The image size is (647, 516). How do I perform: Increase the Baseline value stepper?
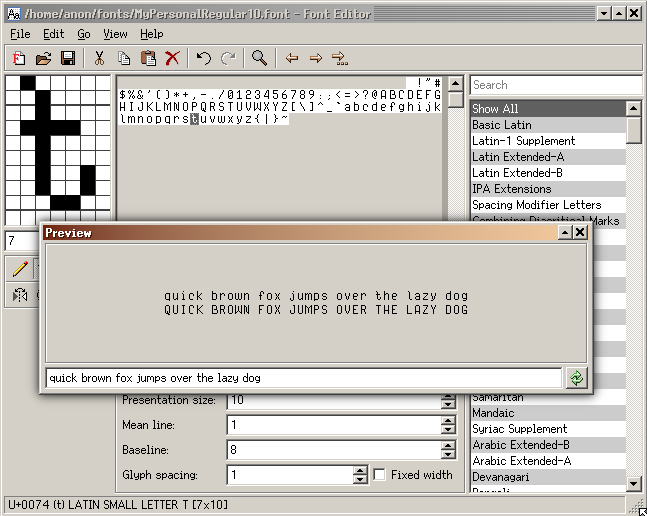(448, 446)
